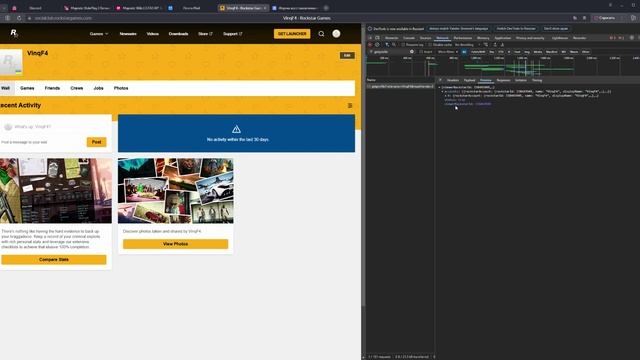Open the Downloads link in the navigation
The width and height of the screenshot is (640, 360).
pyautogui.click(x=178, y=34)
